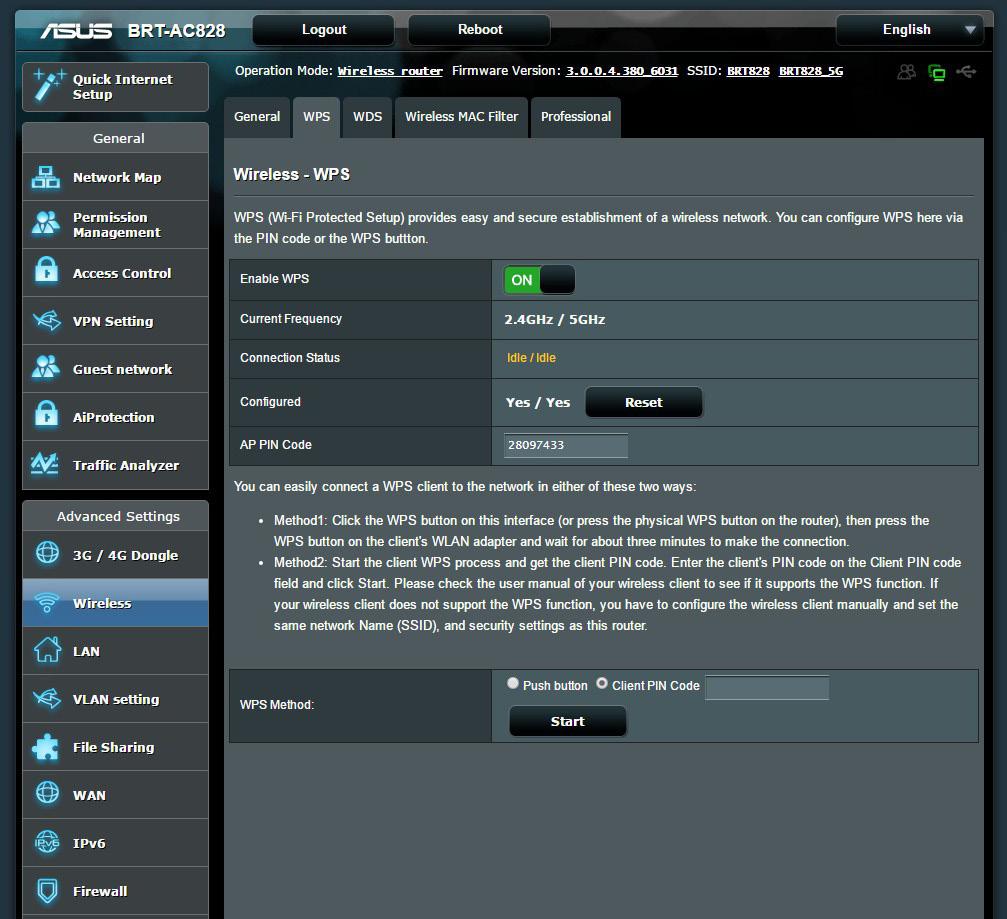Image resolution: width=1007 pixels, height=919 pixels.
Task: Open the Network Map menu item
Action: point(116,177)
